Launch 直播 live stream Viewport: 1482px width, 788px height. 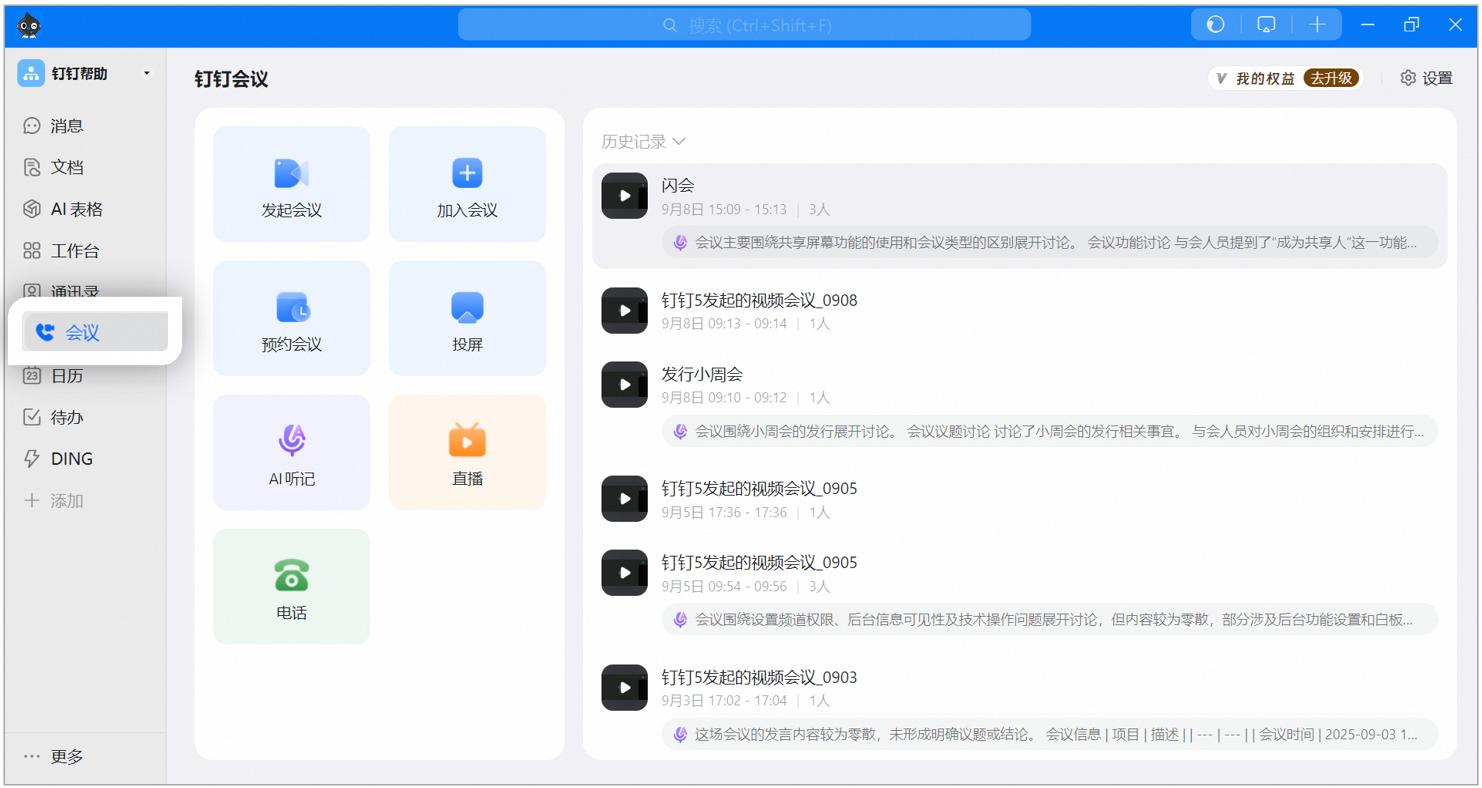coord(467,440)
